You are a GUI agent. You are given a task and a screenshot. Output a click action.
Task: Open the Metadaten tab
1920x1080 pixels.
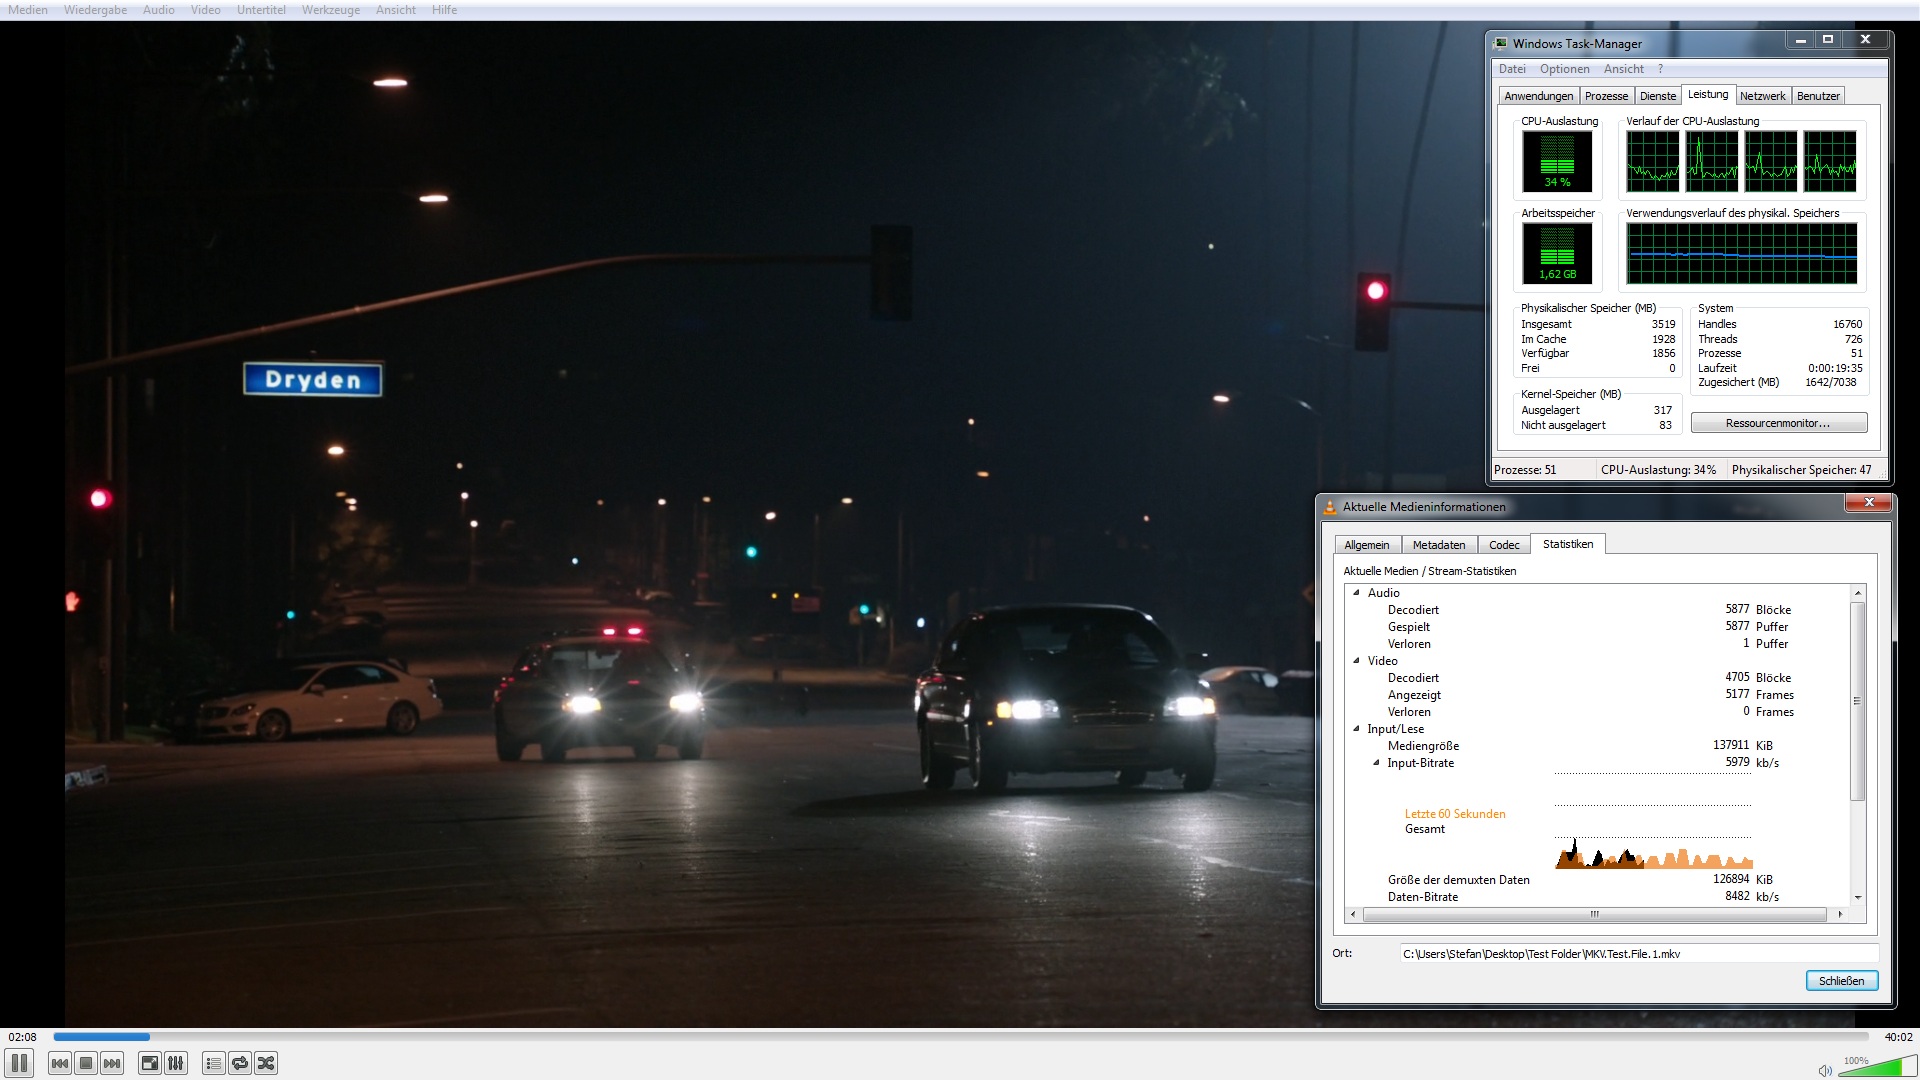(1438, 545)
